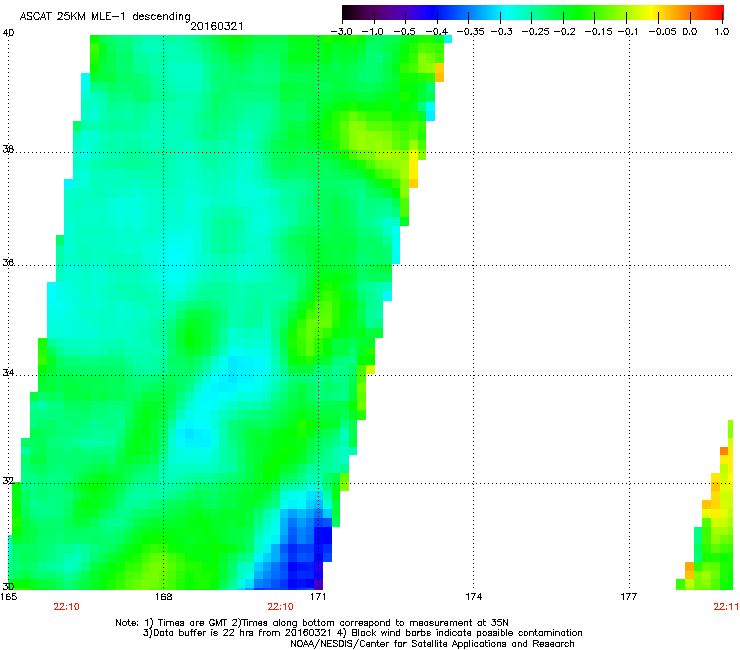Click the ASCAT 25KM MLE-1 descending title
The height and width of the screenshot is (650, 740).
(x=105, y=16)
